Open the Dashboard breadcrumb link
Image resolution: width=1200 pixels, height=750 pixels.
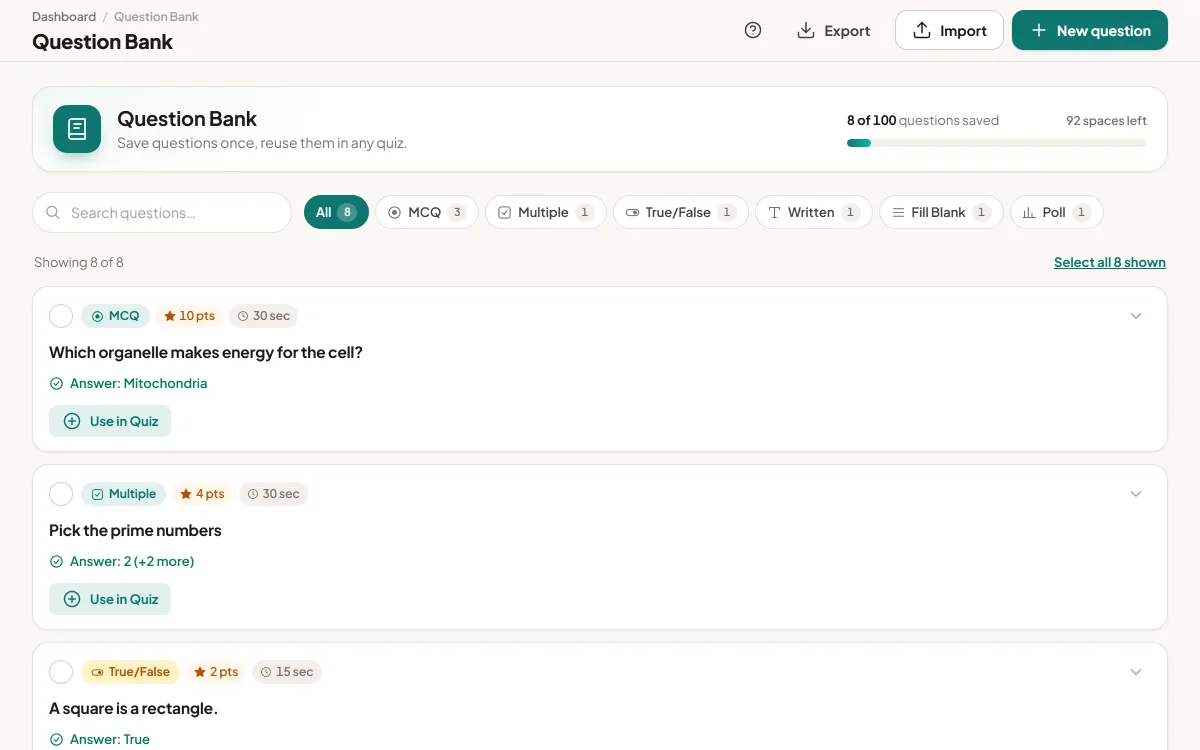pyautogui.click(x=64, y=17)
